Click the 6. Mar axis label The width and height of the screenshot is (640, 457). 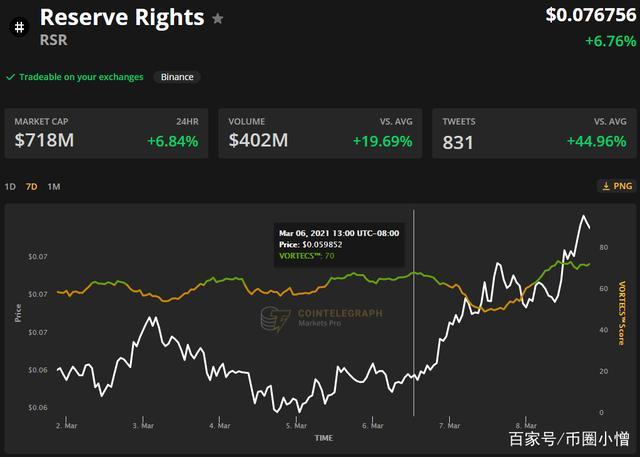(x=373, y=426)
